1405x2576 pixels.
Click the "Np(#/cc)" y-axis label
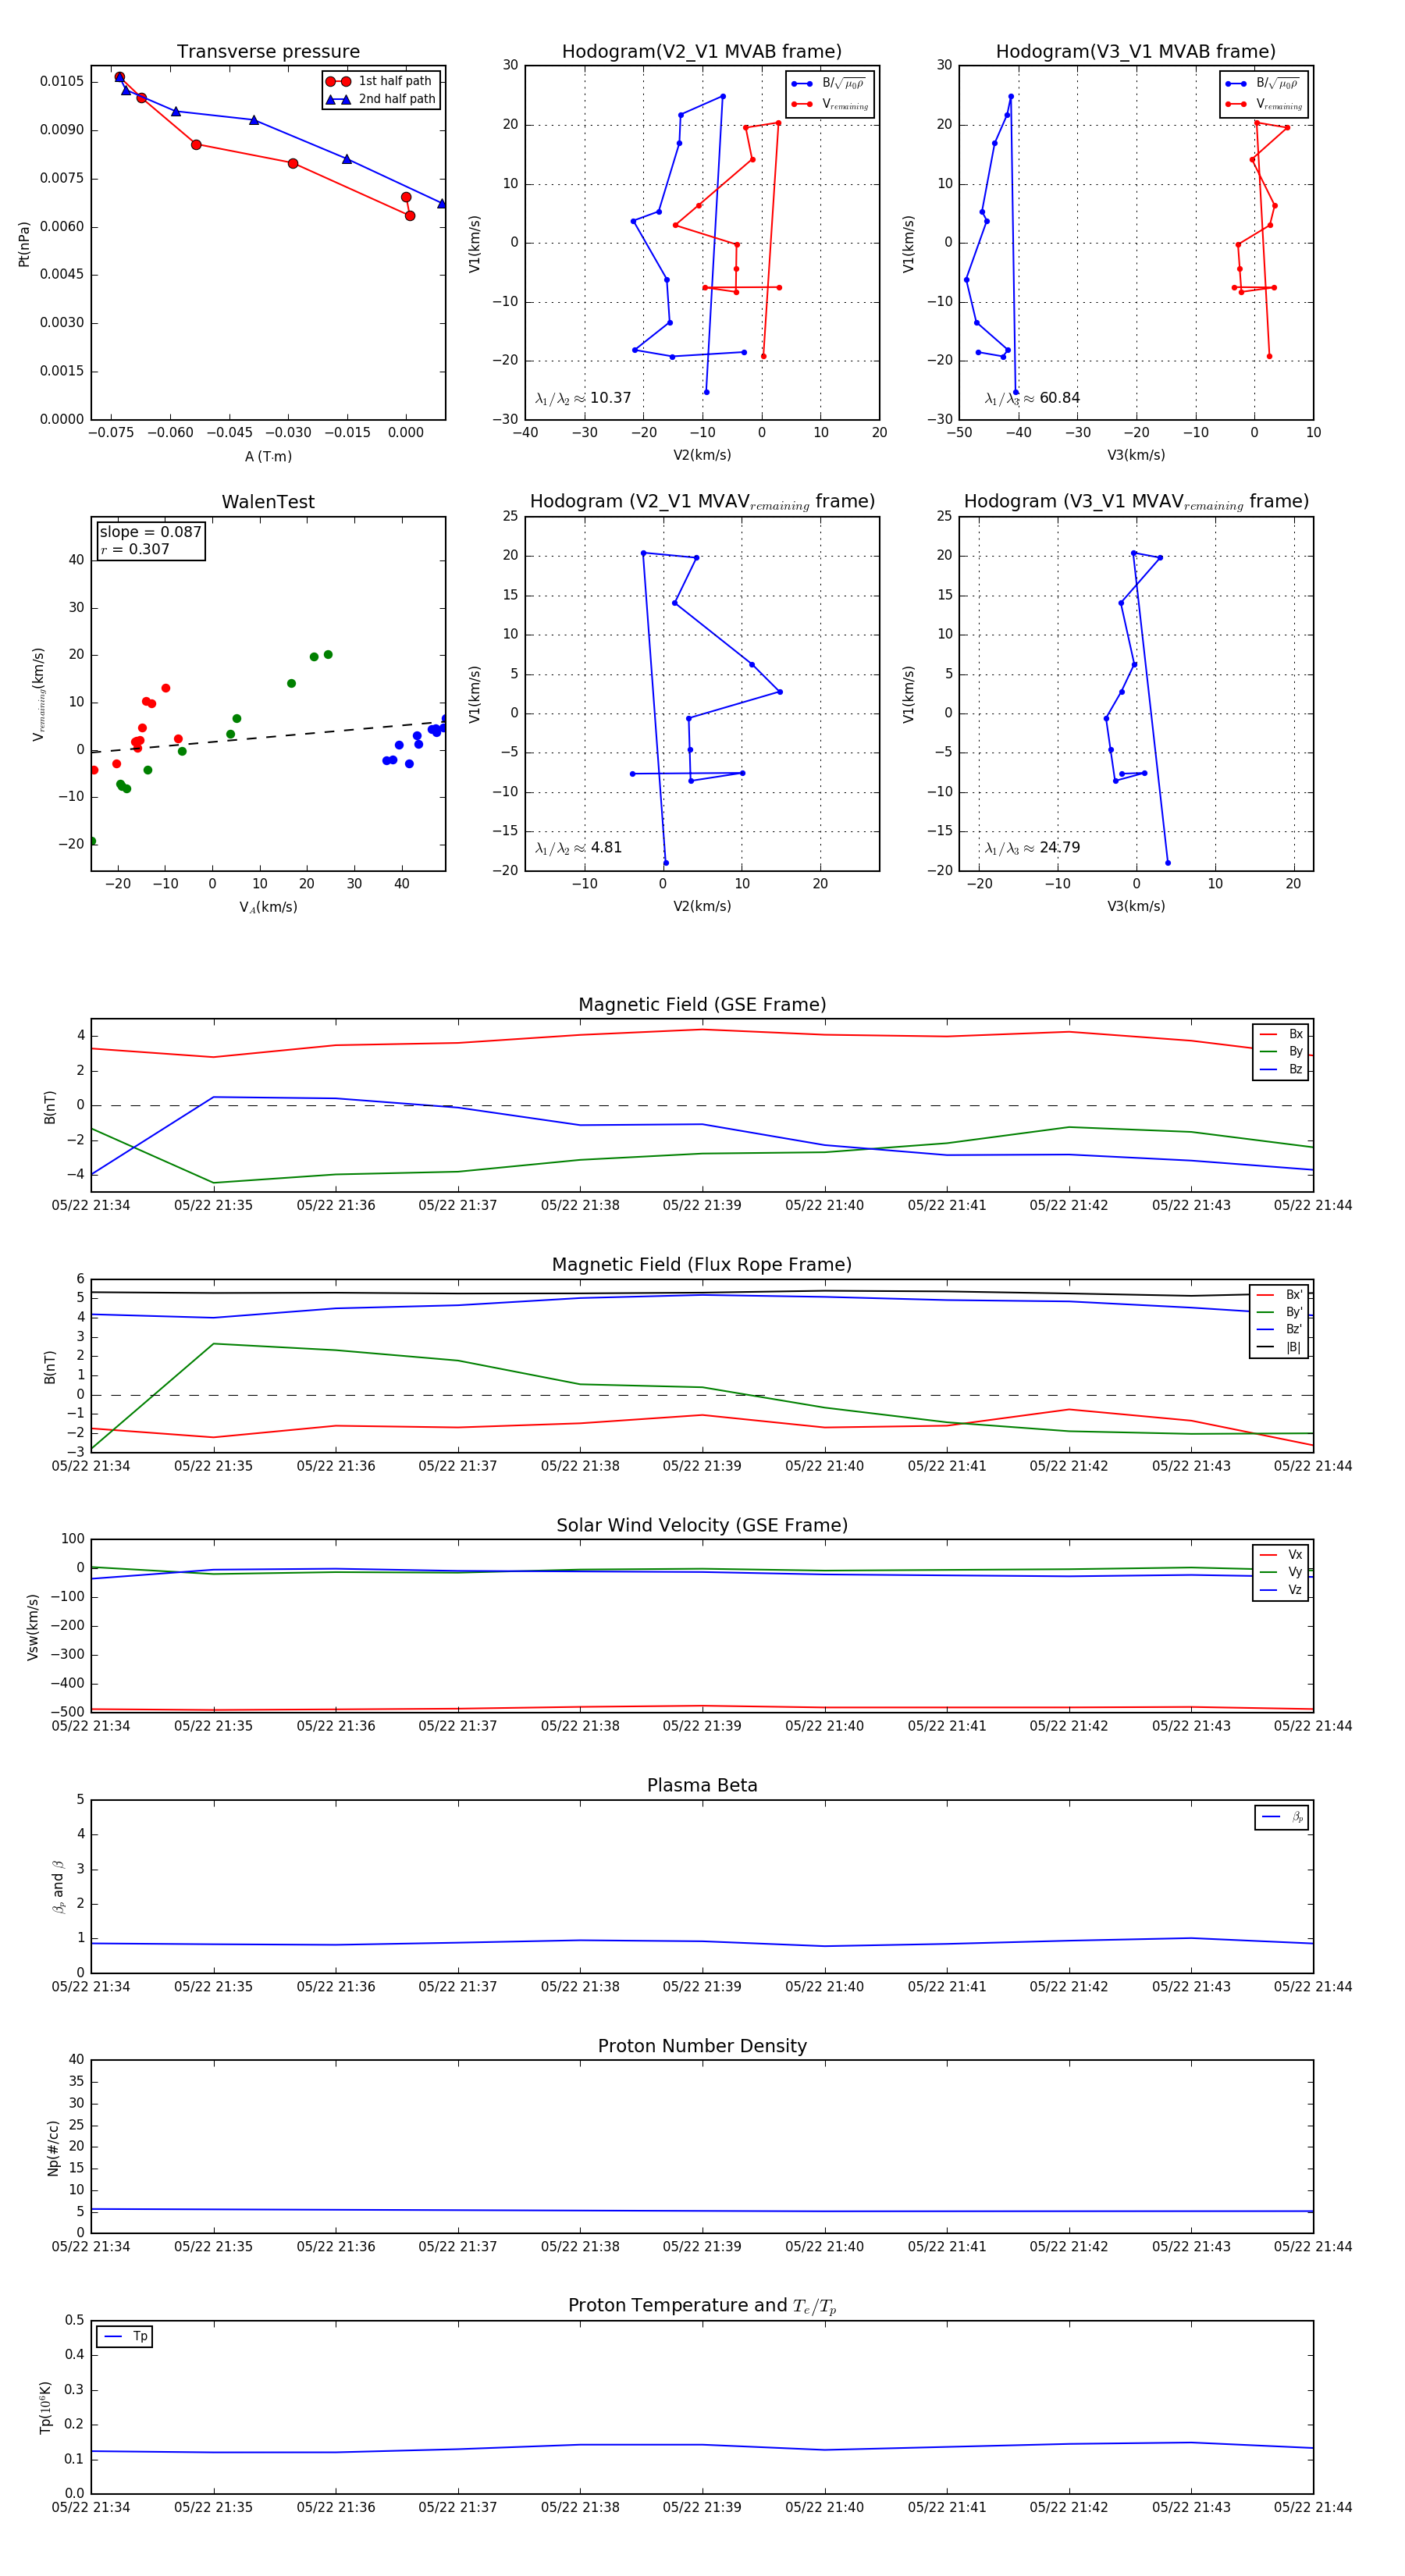tap(53, 2148)
